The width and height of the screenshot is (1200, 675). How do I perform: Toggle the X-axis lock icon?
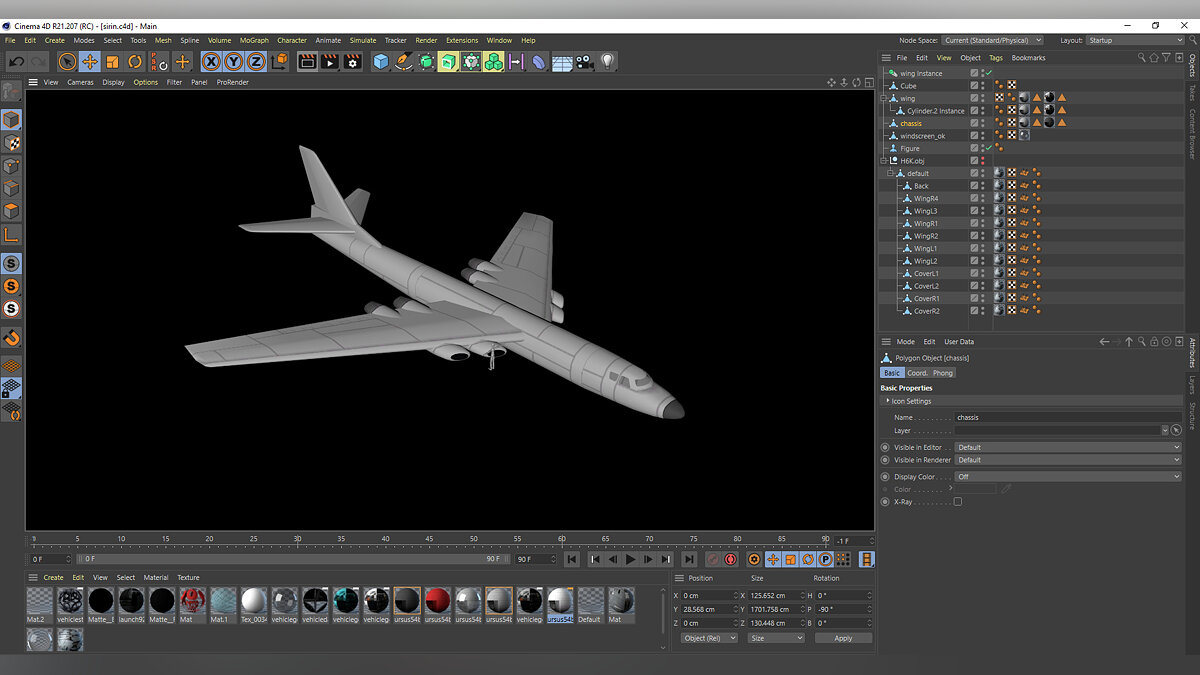(211, 62)
